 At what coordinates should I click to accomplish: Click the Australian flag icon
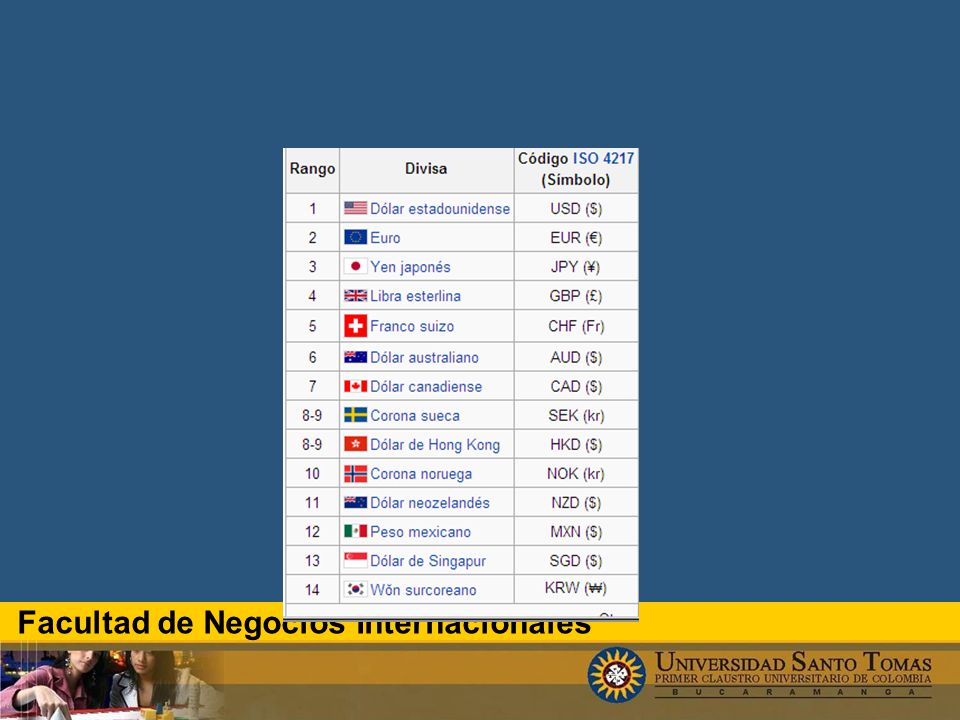(355, 357)
